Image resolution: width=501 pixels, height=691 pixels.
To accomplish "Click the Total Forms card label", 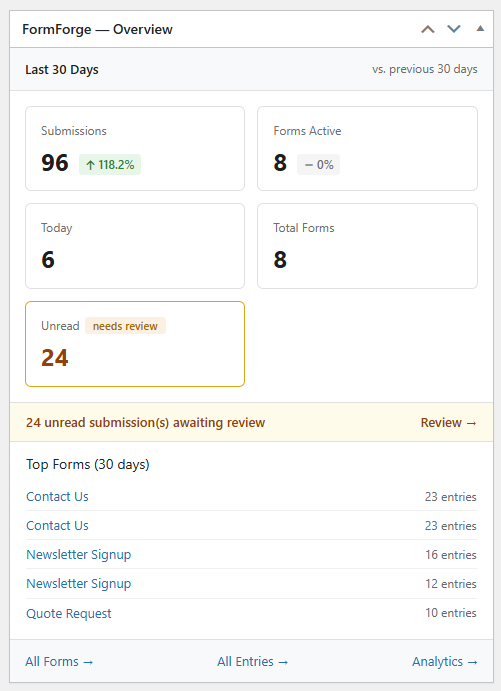I will [x=304, y=228].
